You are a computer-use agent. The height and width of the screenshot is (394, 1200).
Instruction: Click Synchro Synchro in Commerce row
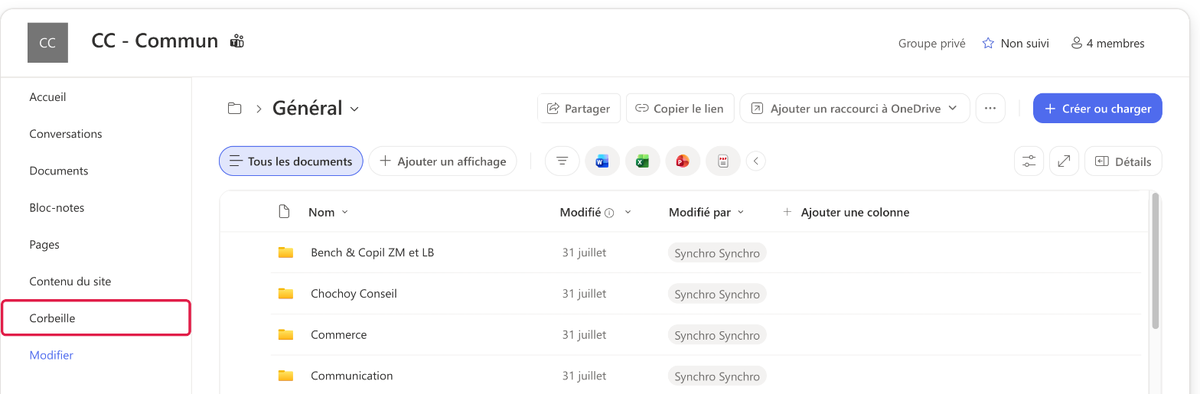click(x=717, y=335)
